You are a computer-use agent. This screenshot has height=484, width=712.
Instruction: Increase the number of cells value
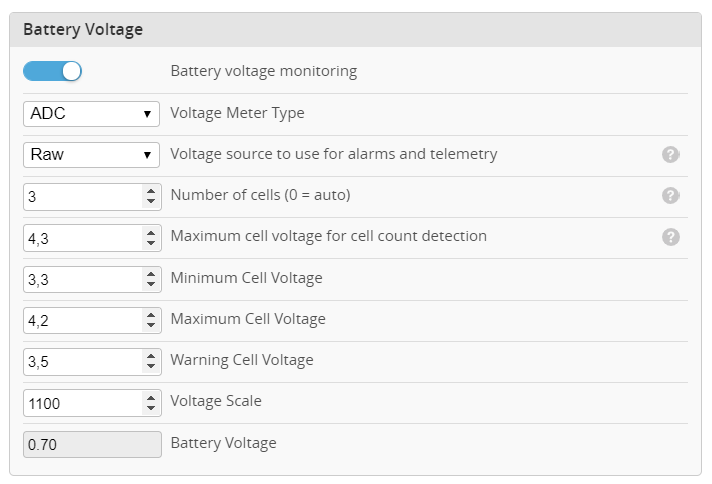click(151, 191)
